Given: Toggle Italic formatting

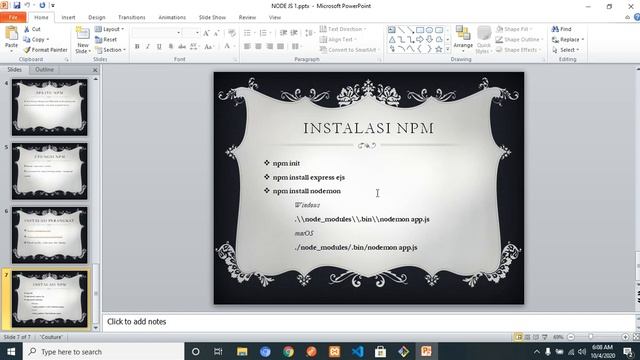Looking at the screenshot, I should click(148, 47).
